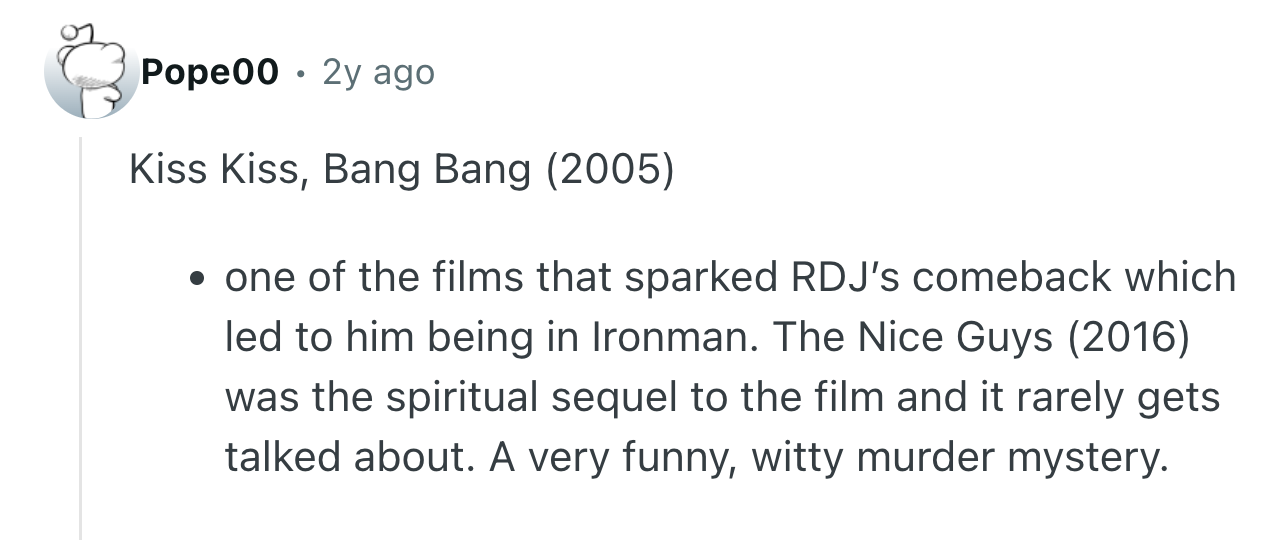
Task: Click the words "Bang Bang" in the title line
Action: click(427, 170)
